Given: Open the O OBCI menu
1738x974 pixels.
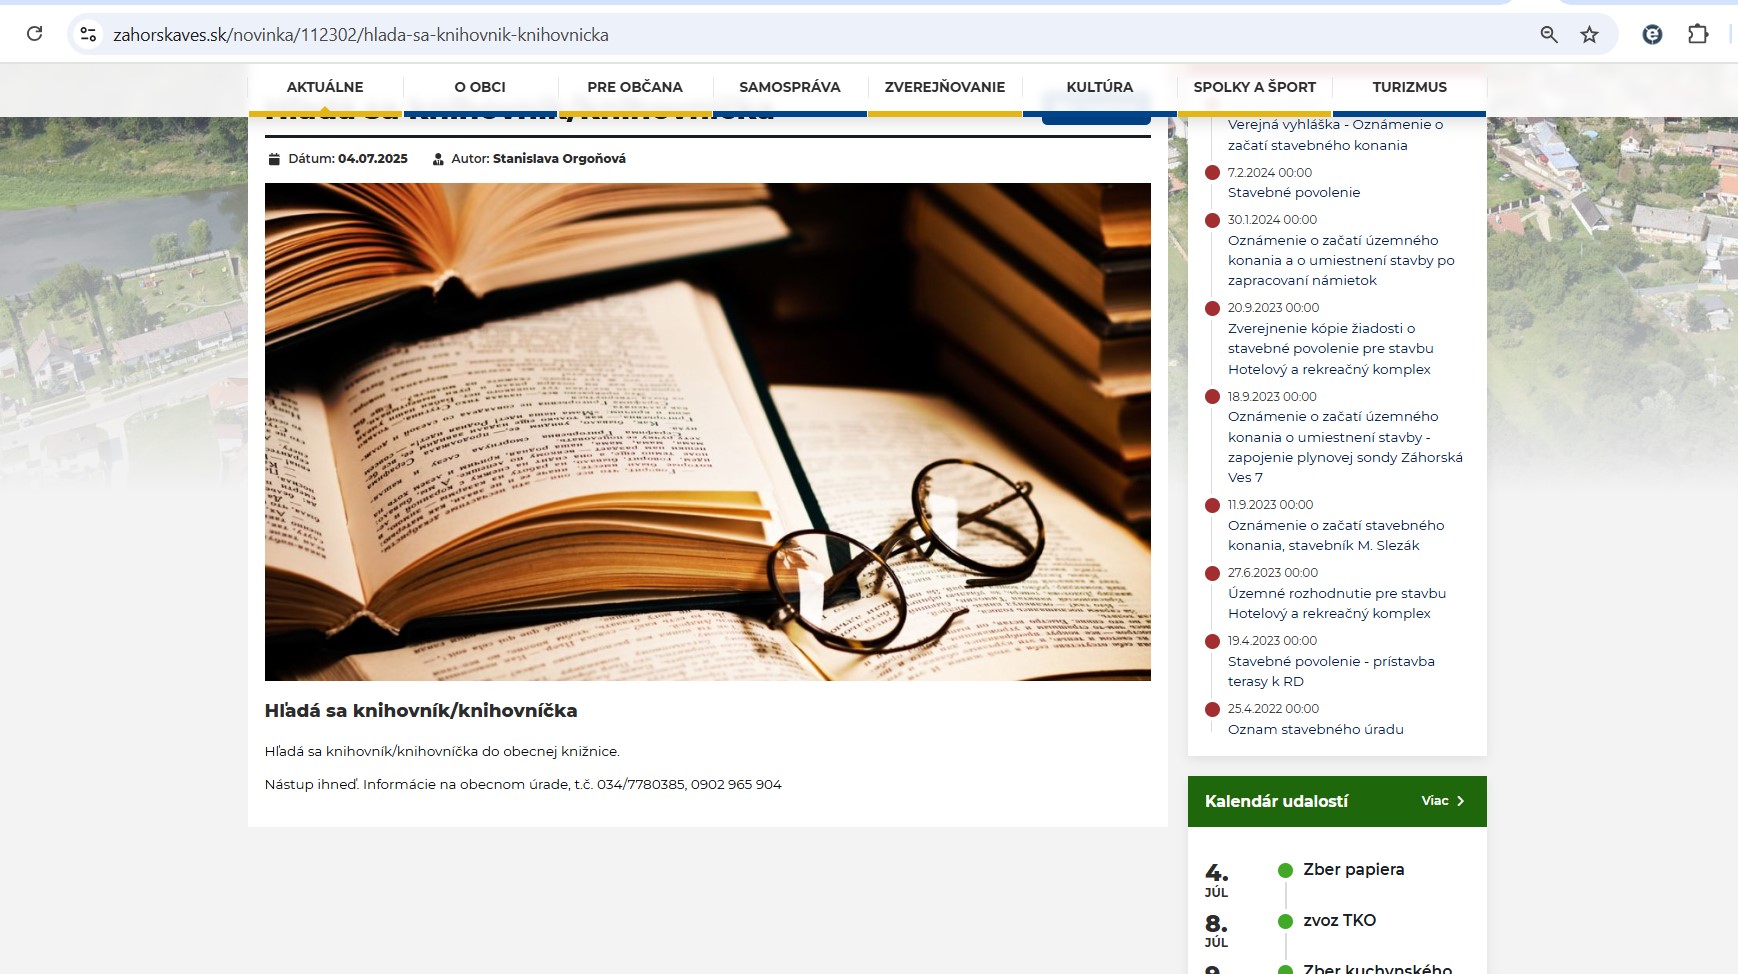Looking at the screenshot, I should [x=480, y=87].
